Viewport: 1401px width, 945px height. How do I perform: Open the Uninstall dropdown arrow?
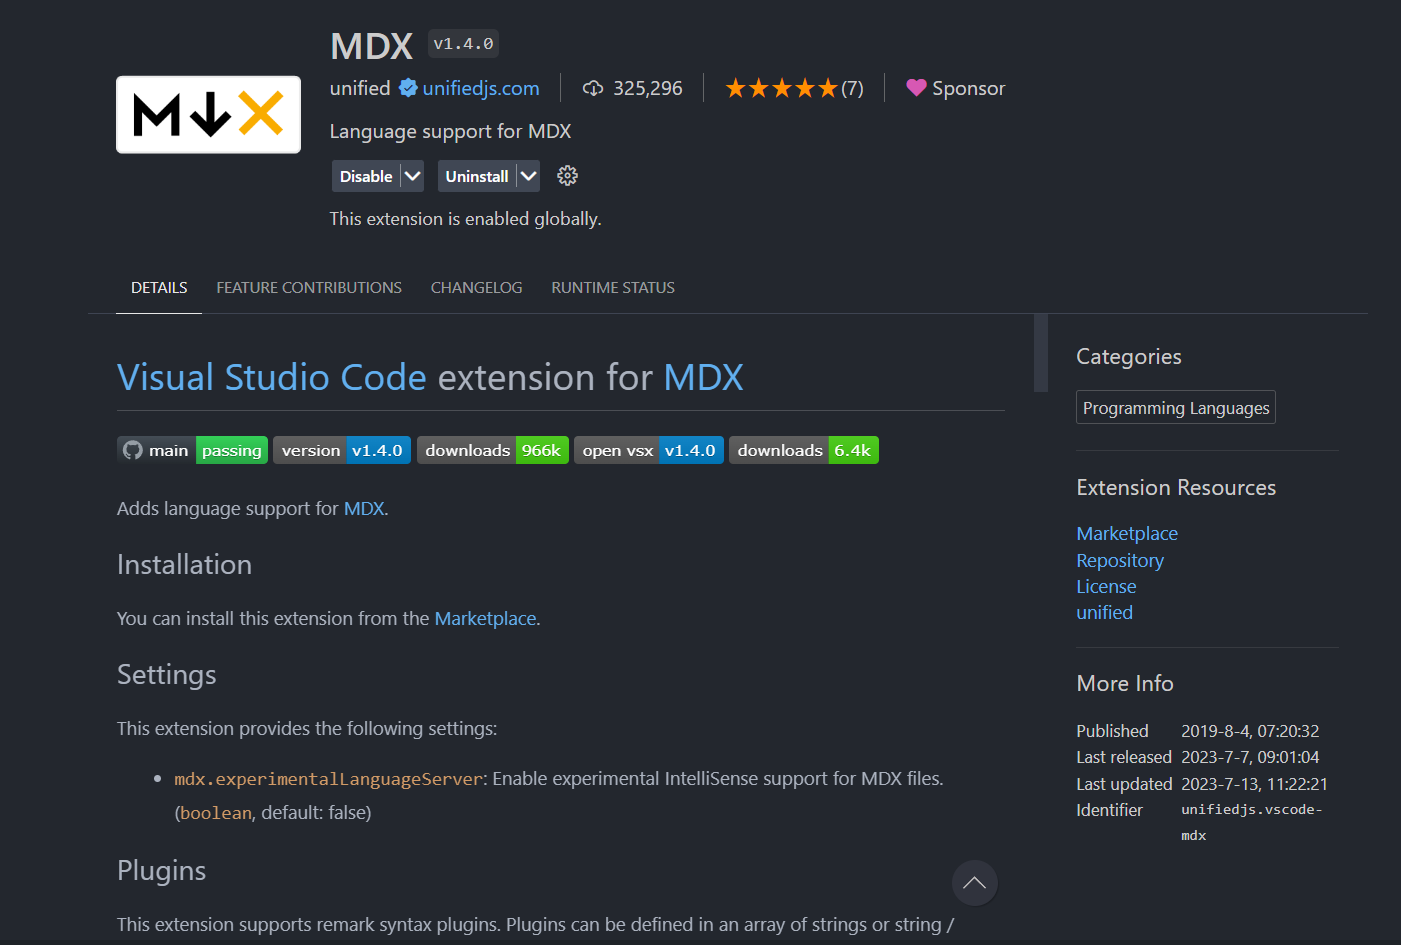(x=528, y=176)
